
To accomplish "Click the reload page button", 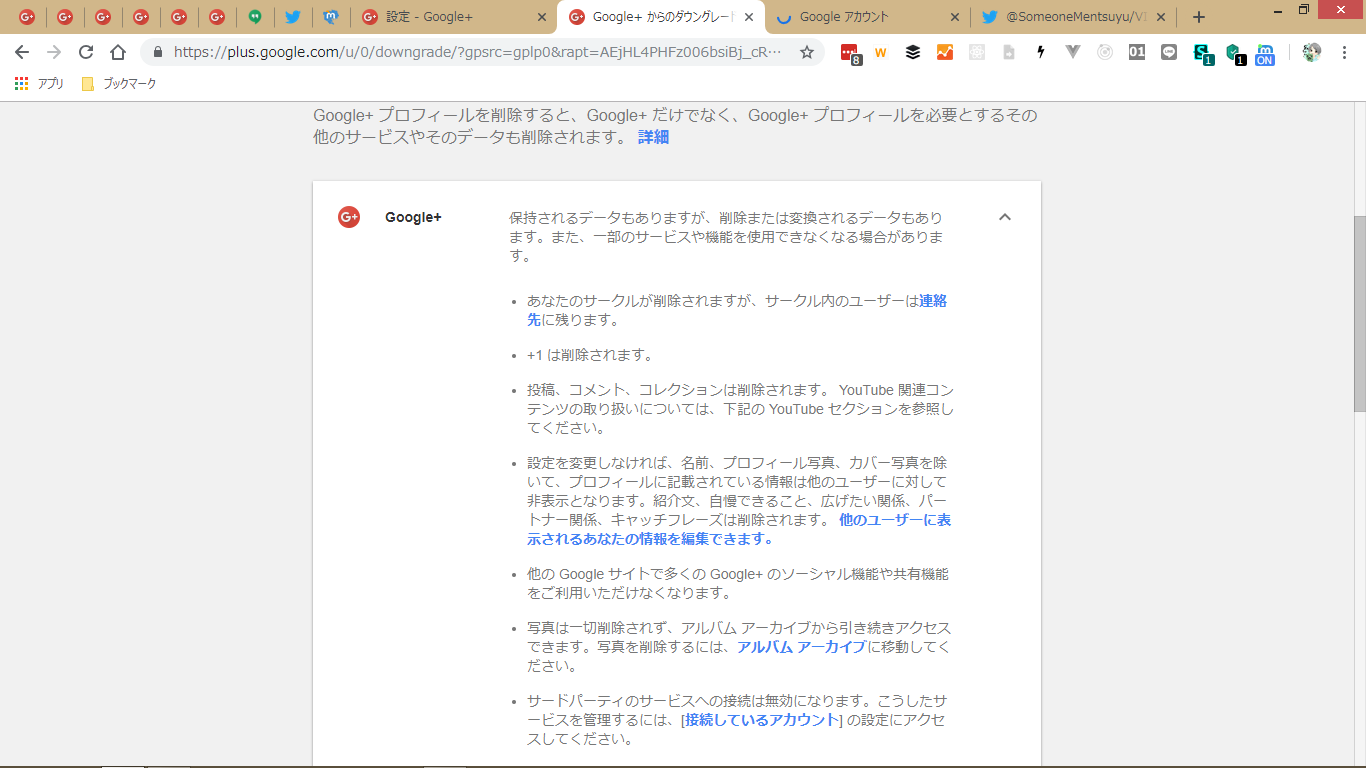I will [86, 52].
